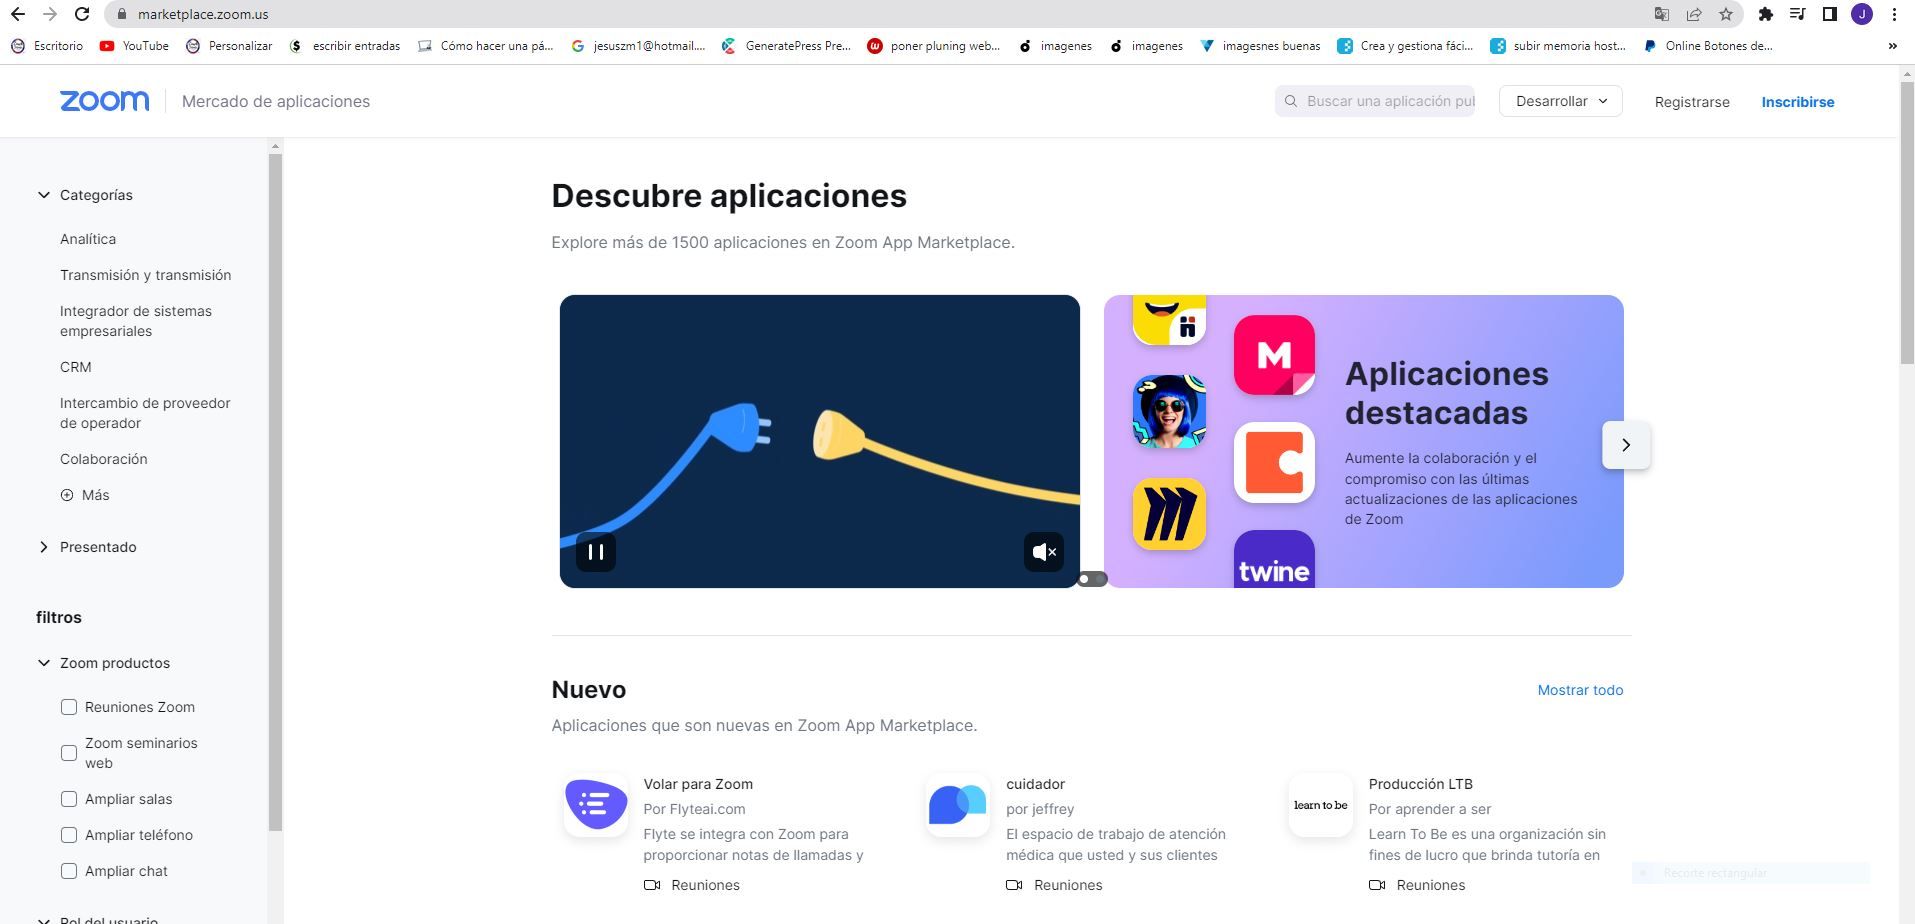Click the plus icon next to Más
The width and height of the screenshot is (1915, 924).
pos(67,495)
